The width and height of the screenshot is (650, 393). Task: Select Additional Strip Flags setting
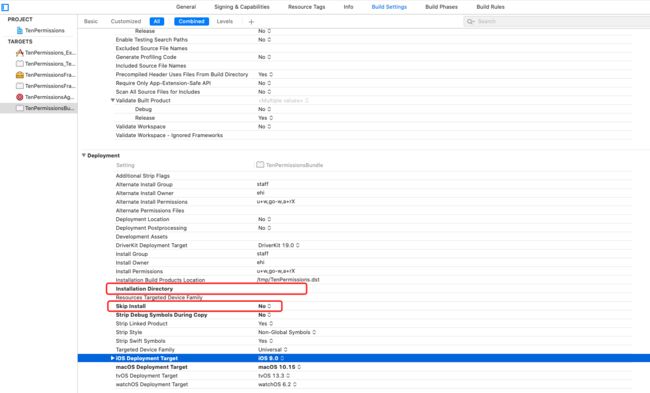point(143,176)
